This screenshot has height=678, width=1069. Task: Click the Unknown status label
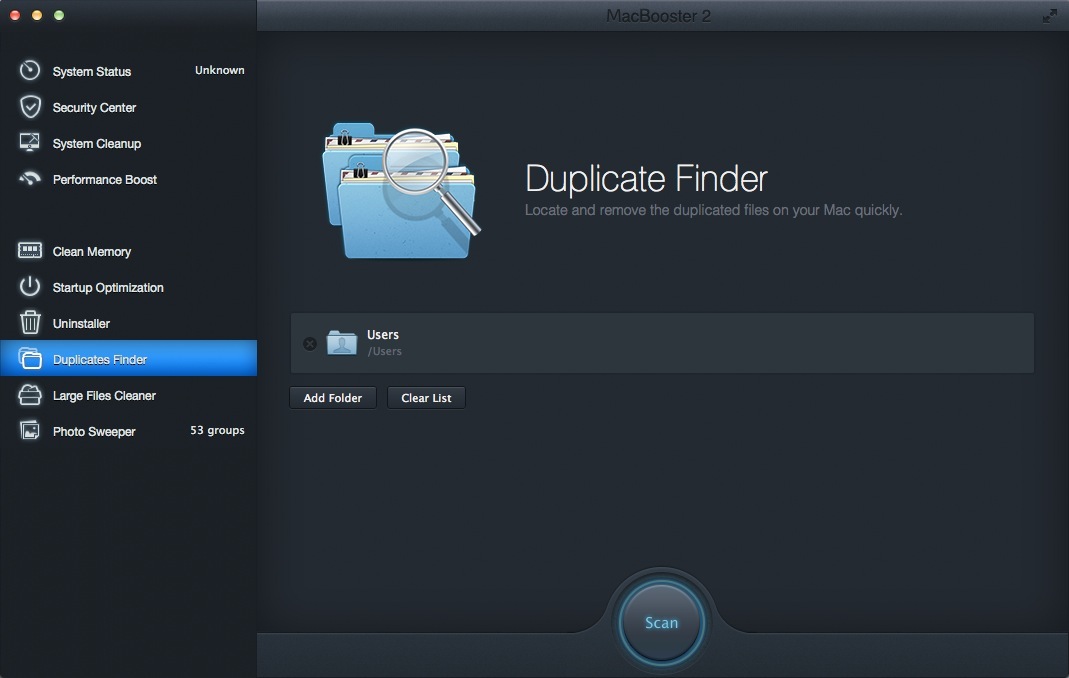pos(220,70)
